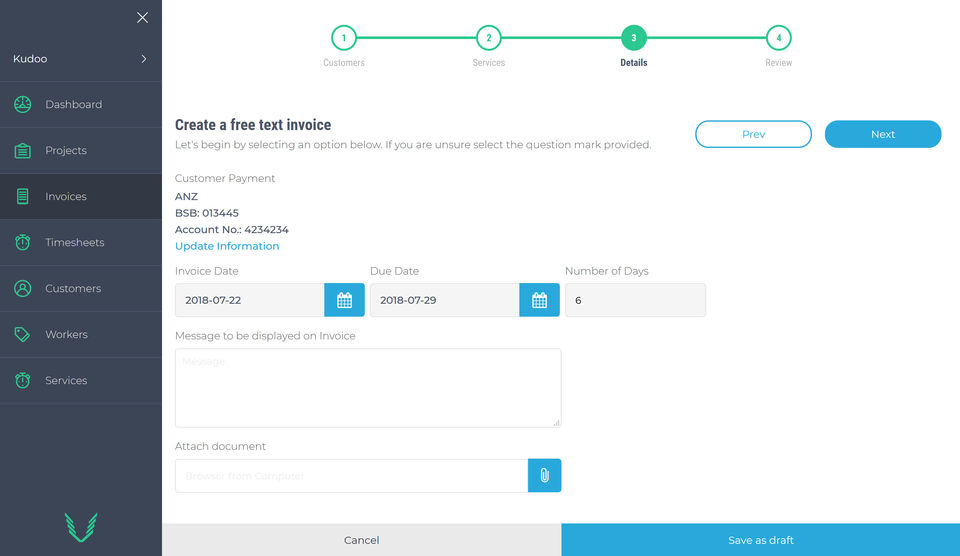
Task: Click inside the invoice Message textarea
Action: click(368, 388)
